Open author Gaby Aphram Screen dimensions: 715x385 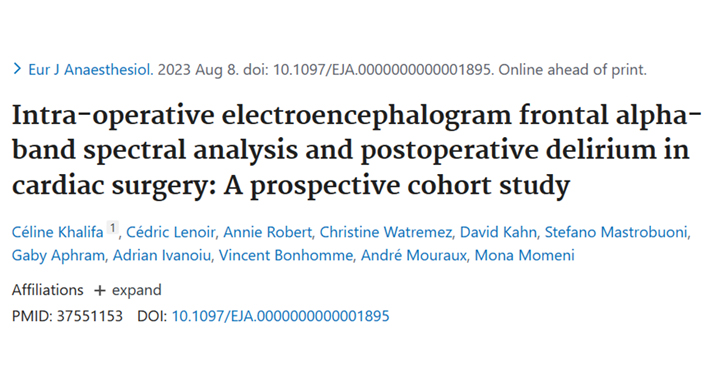pos(58,255)
